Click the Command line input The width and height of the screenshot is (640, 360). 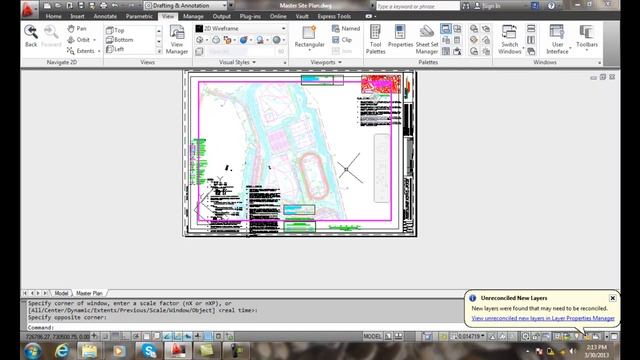tap(245, 327)
